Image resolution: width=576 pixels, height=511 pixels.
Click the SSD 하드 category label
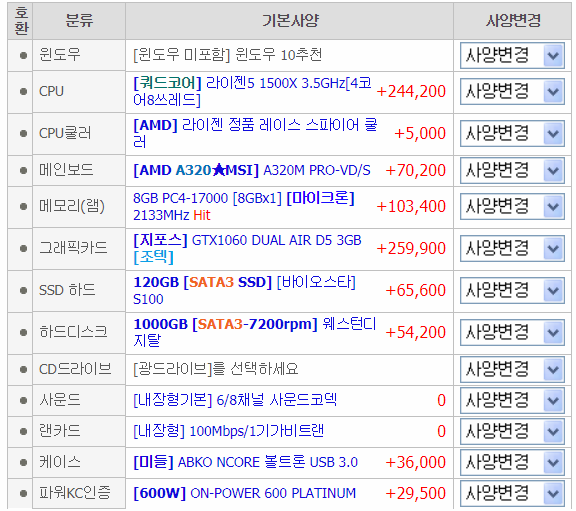click(67, 290)
